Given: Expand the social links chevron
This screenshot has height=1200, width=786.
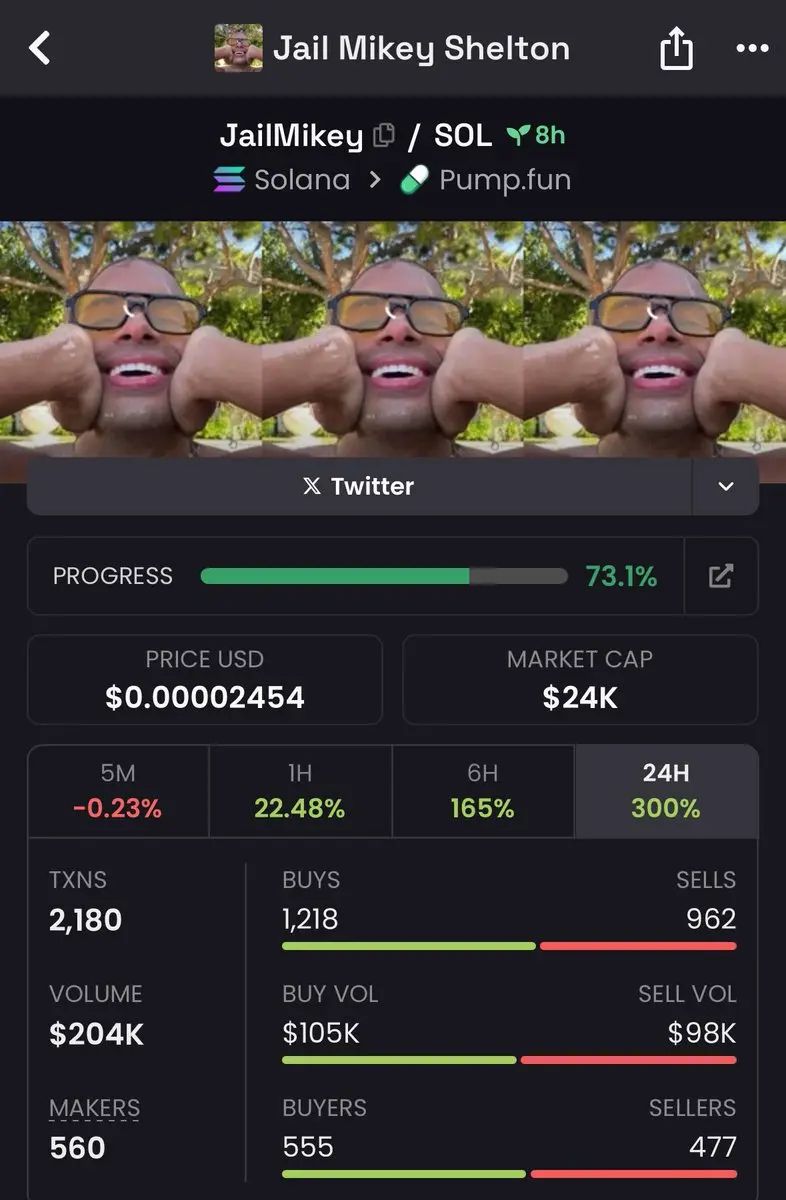Looking at the screenshot, I should [x=726, y=487].
